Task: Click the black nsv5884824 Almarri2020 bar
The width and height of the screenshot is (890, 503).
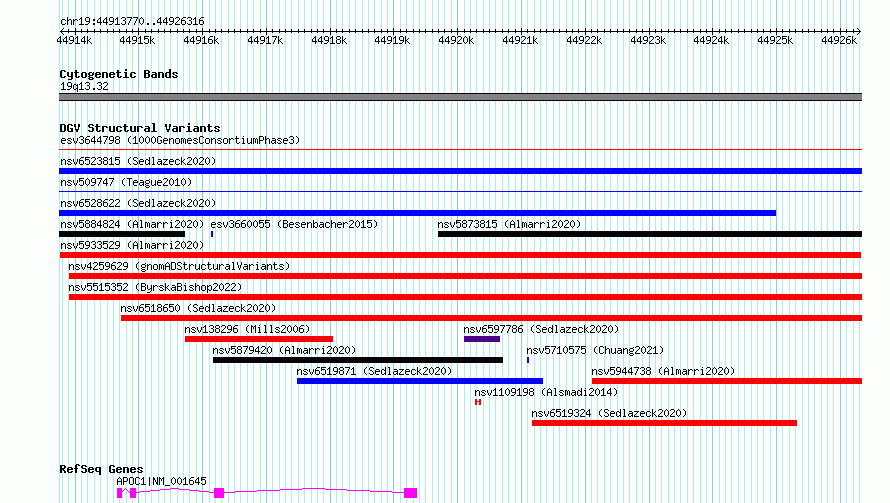Action: click(122, 234)
